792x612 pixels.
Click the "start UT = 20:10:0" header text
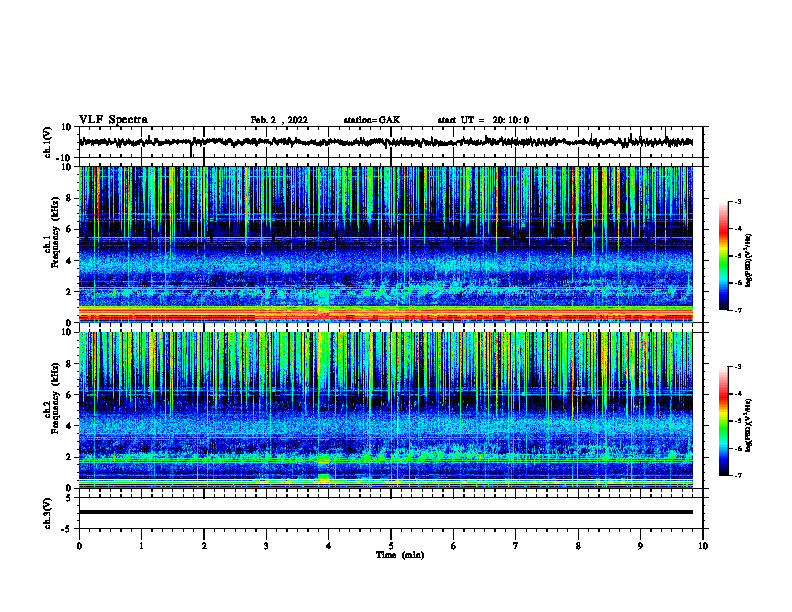coord(483,120)
